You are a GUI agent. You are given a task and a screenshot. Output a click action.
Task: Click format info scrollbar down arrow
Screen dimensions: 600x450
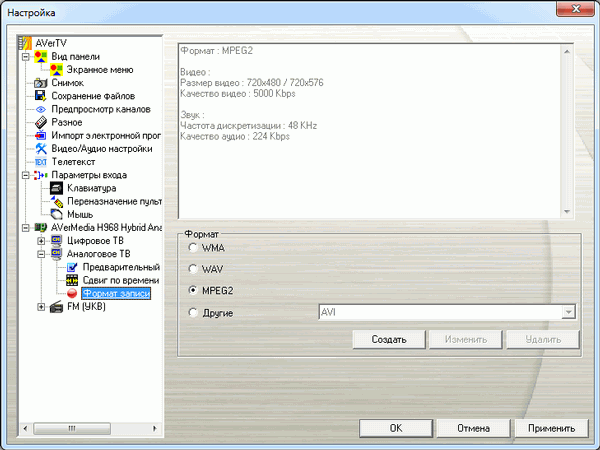[567, 212]
